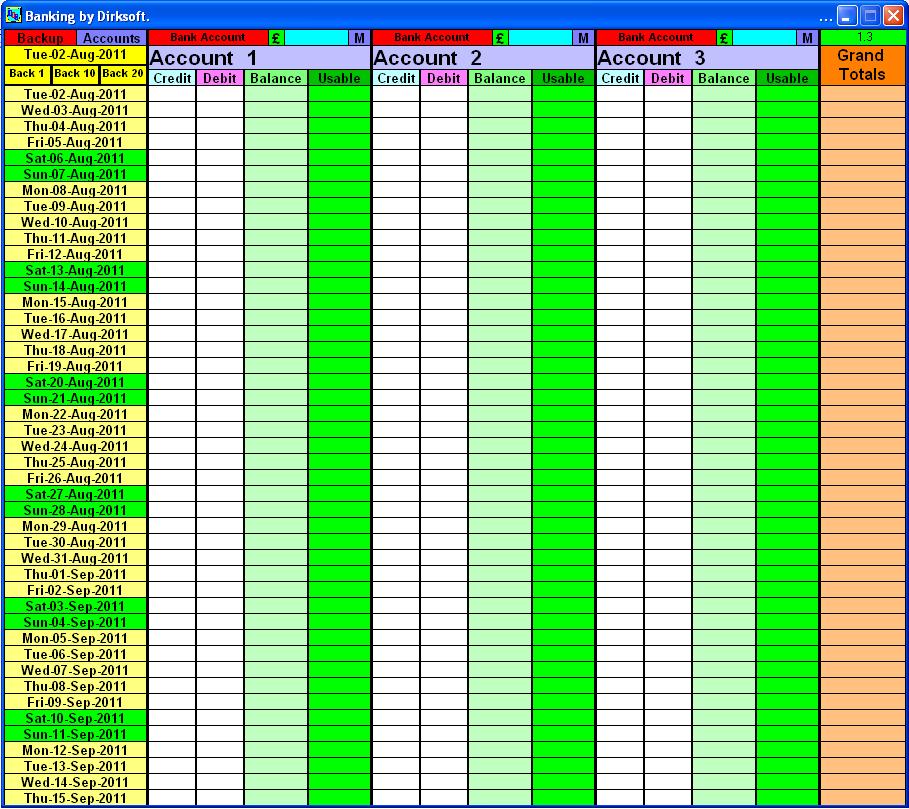Select the Sat-06-Aug-2011 date row
The width and height of the screenshot is (909, 809).
pyautogui.click(x=75, y=158)
